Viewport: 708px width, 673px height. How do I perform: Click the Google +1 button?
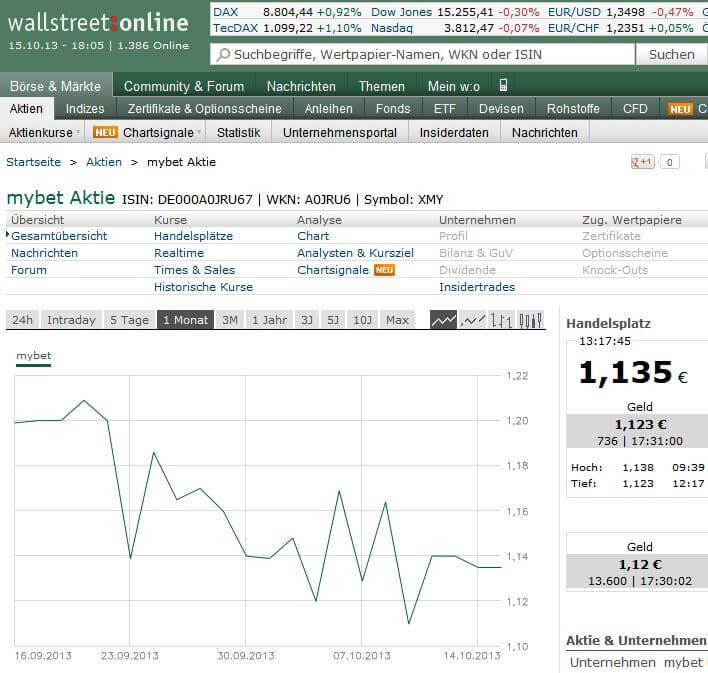tap(643, 162)
